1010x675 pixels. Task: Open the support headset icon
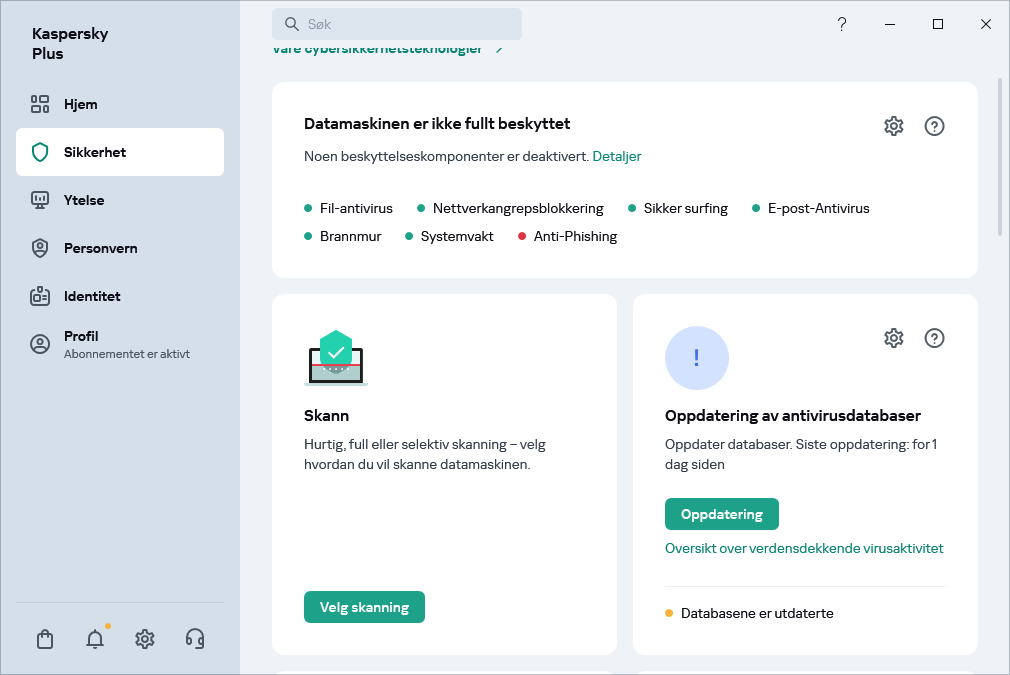click(196, 639)
